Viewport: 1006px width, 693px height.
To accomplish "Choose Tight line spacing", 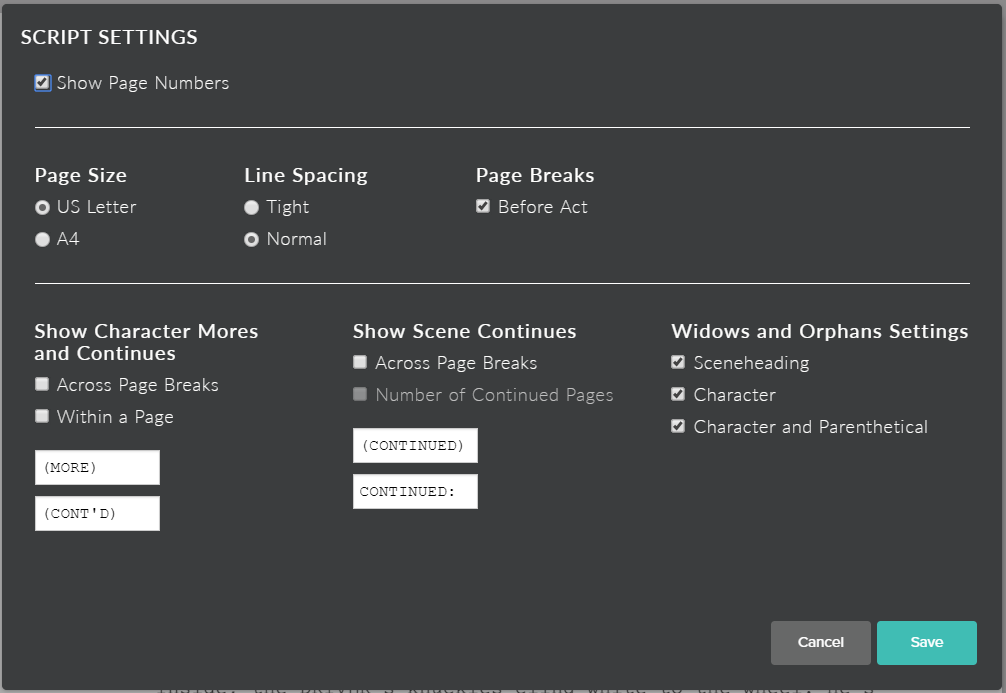I will (252, 207).
